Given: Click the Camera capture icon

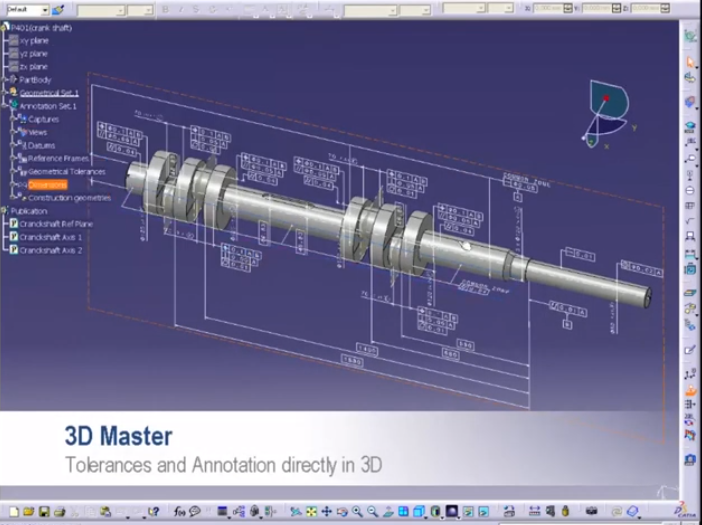Looking at the screenshot, I should coord(591,511).
